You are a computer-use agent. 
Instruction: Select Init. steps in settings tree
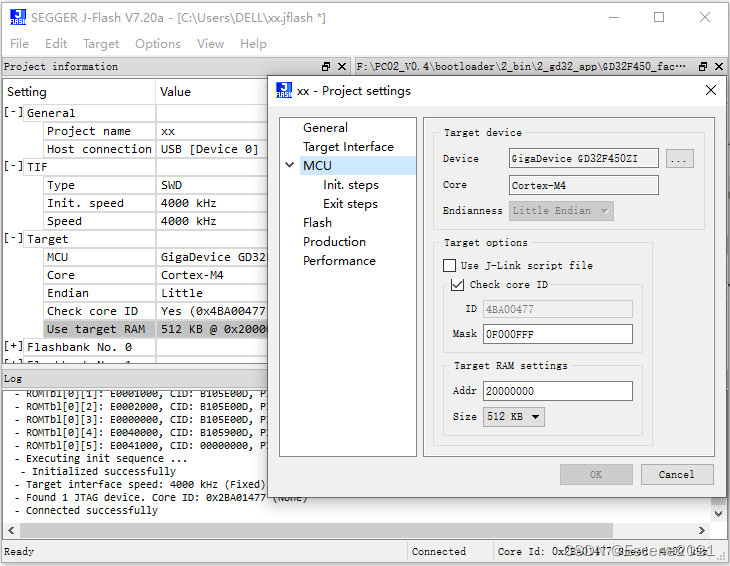[351, 185]
